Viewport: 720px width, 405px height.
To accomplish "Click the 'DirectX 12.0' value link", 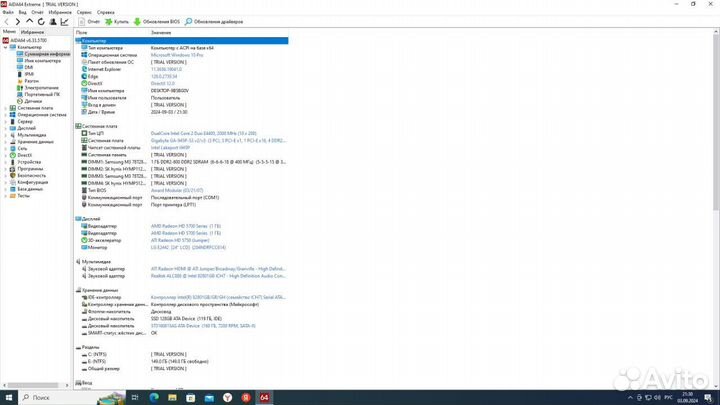I will point(163,82).
